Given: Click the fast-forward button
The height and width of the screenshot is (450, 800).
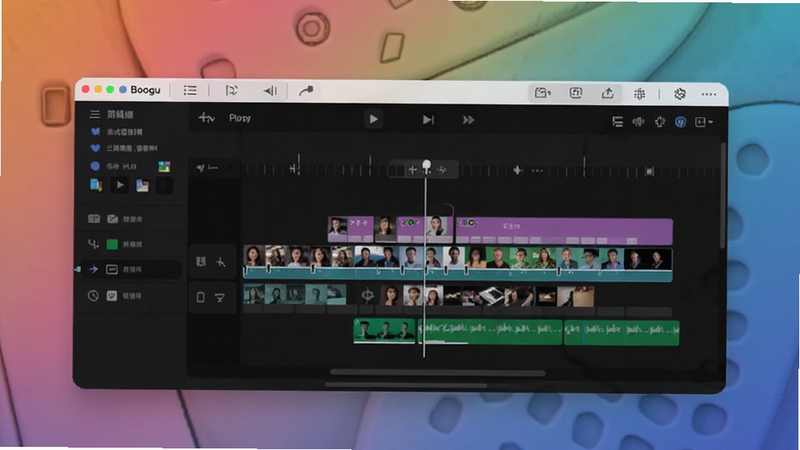Looking at the screenshot, I should point(468,120).
